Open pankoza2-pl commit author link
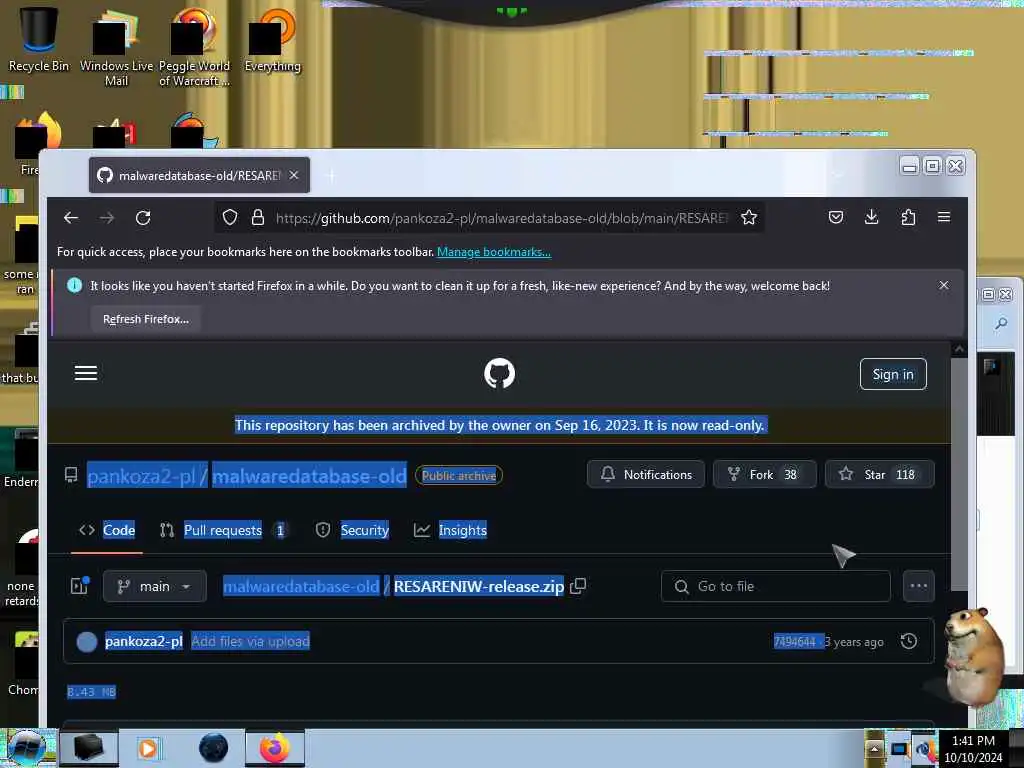The image size is (1024, 768). 144,641
